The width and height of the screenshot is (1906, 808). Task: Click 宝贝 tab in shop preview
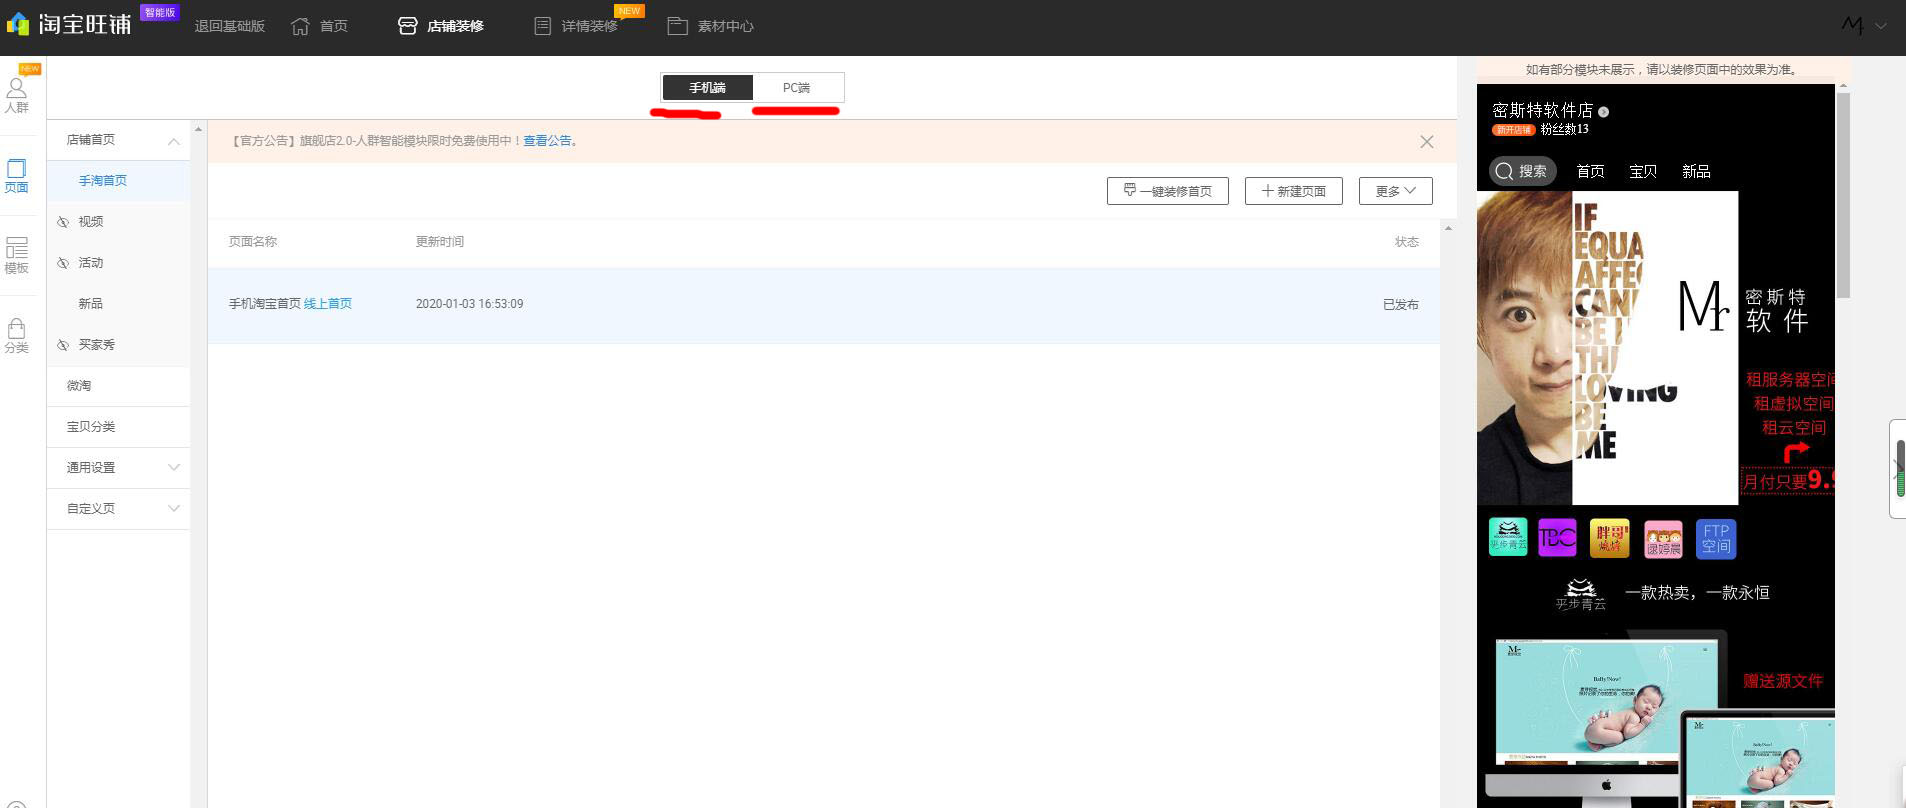tap(1643, 172)
